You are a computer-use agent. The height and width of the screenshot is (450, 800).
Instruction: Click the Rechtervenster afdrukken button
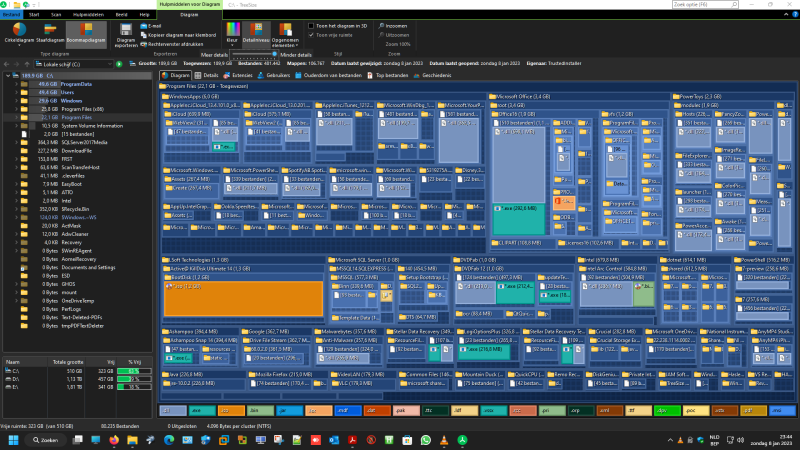179,43
